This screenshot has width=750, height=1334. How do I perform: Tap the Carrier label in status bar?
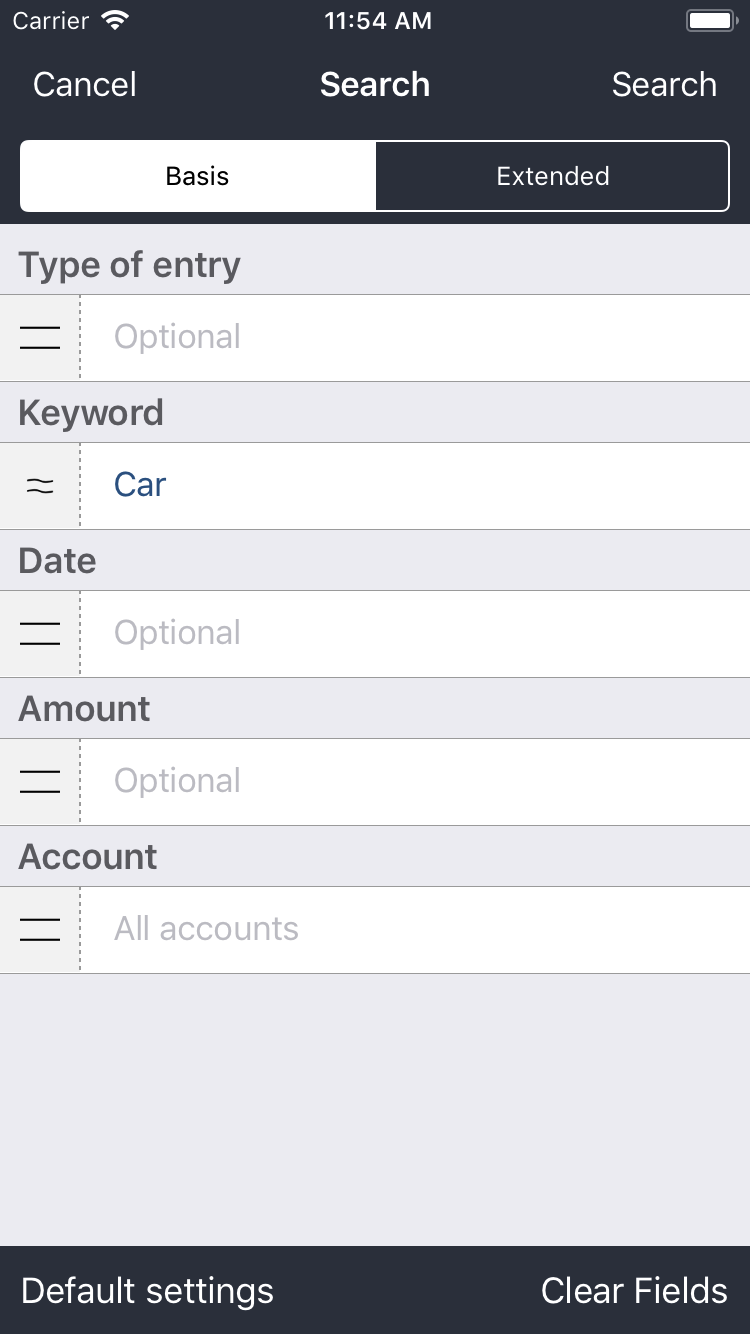click(51, 21)
